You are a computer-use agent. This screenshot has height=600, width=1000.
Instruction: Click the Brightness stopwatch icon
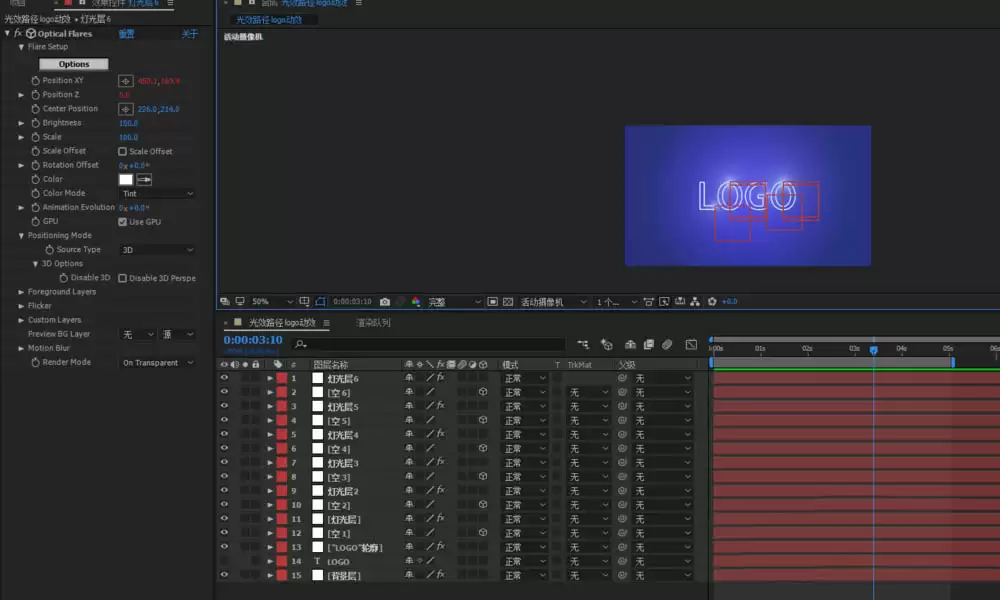36,123
